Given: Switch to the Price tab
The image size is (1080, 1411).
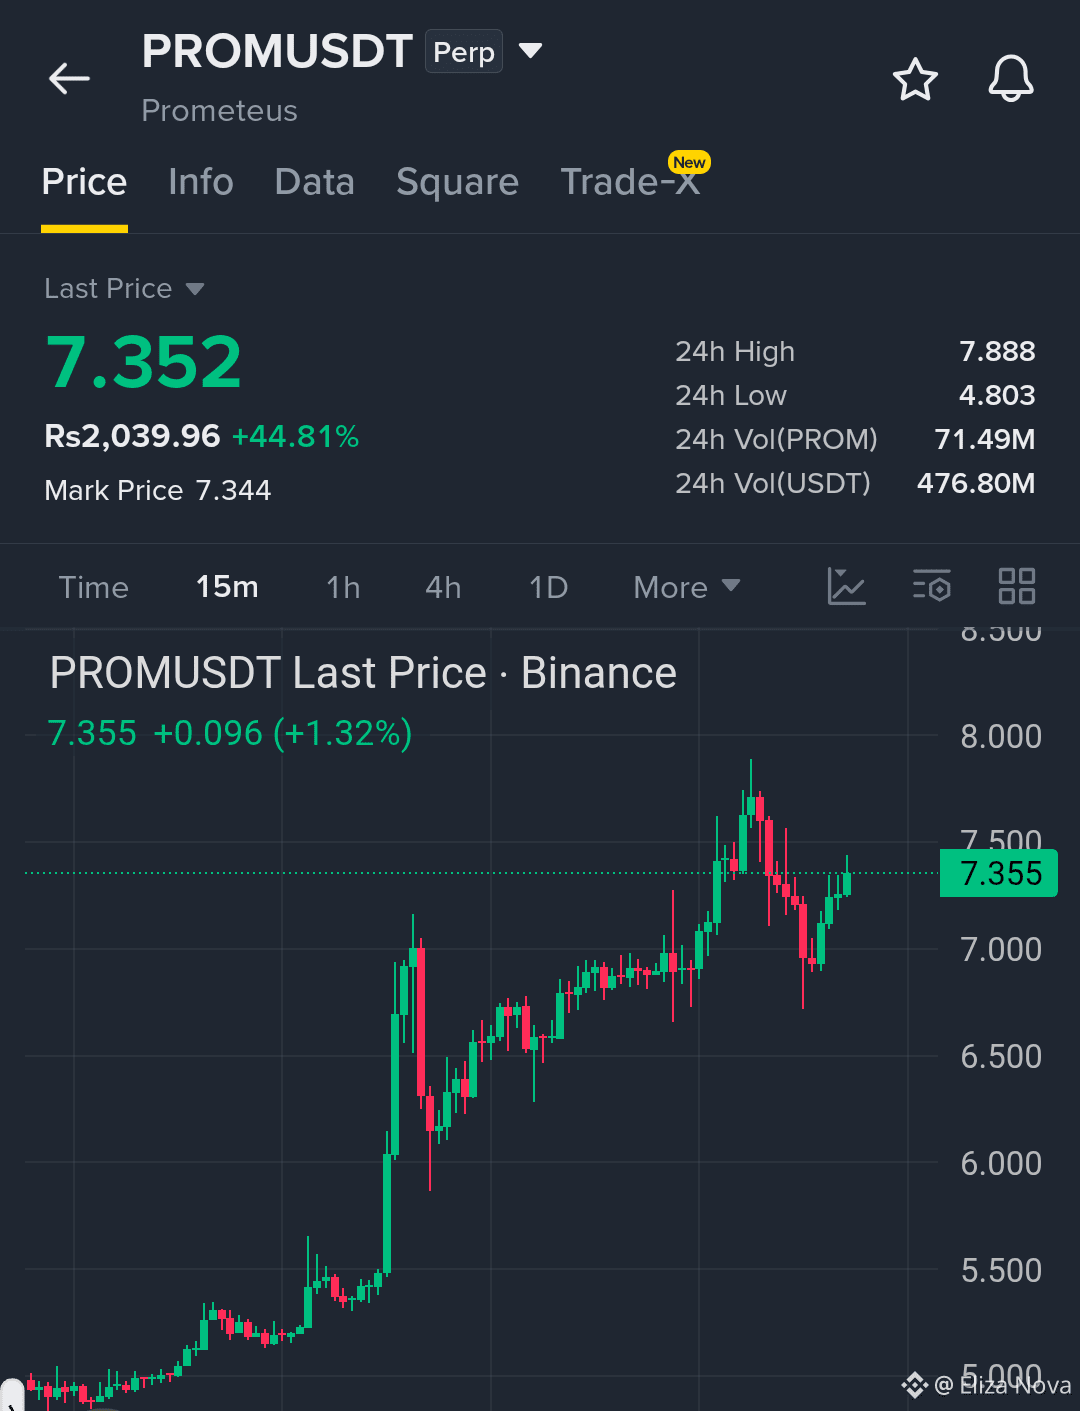Looking at the screenshot, I should pyautogui.click(x=84, y=182).
